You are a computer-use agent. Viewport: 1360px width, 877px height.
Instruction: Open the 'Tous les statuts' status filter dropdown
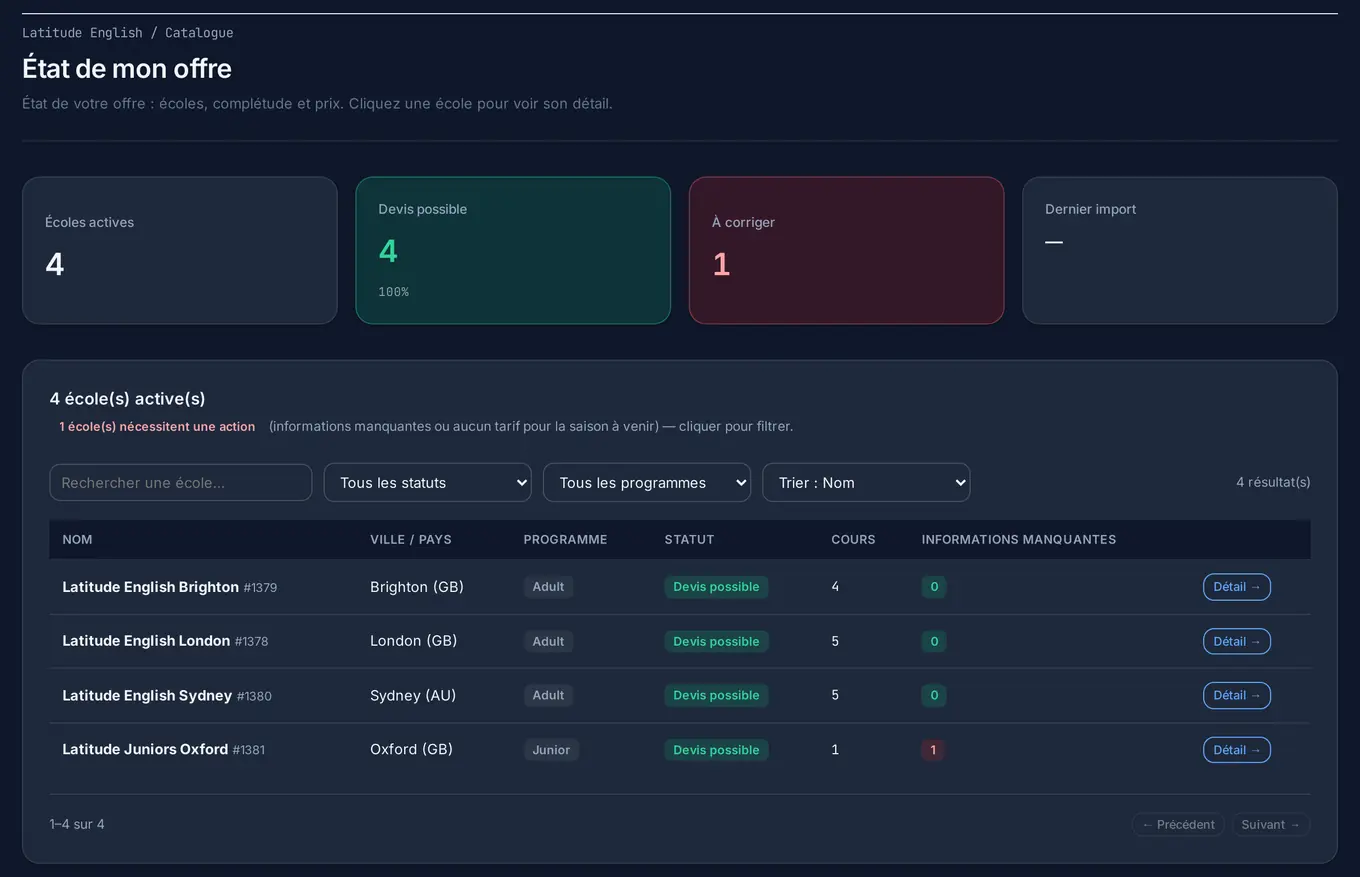coord(427,482)
